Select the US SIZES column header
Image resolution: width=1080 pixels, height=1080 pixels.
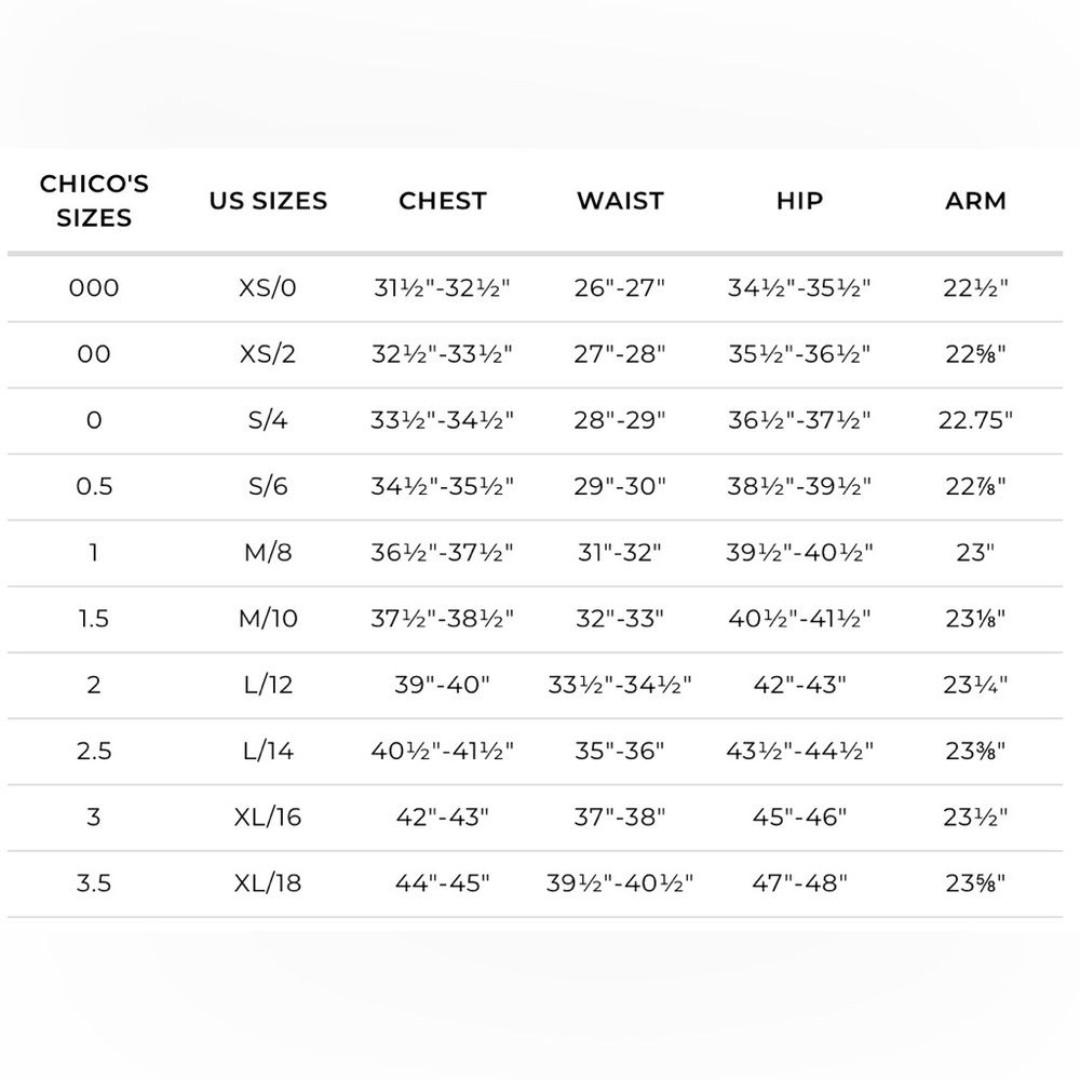coord(268,200)
